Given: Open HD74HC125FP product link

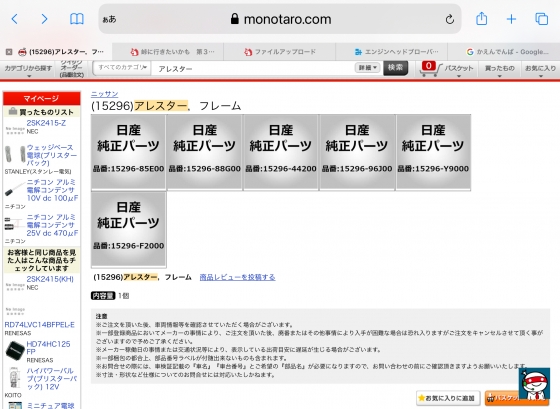Looking at the screenshot, I should point(48,348).
